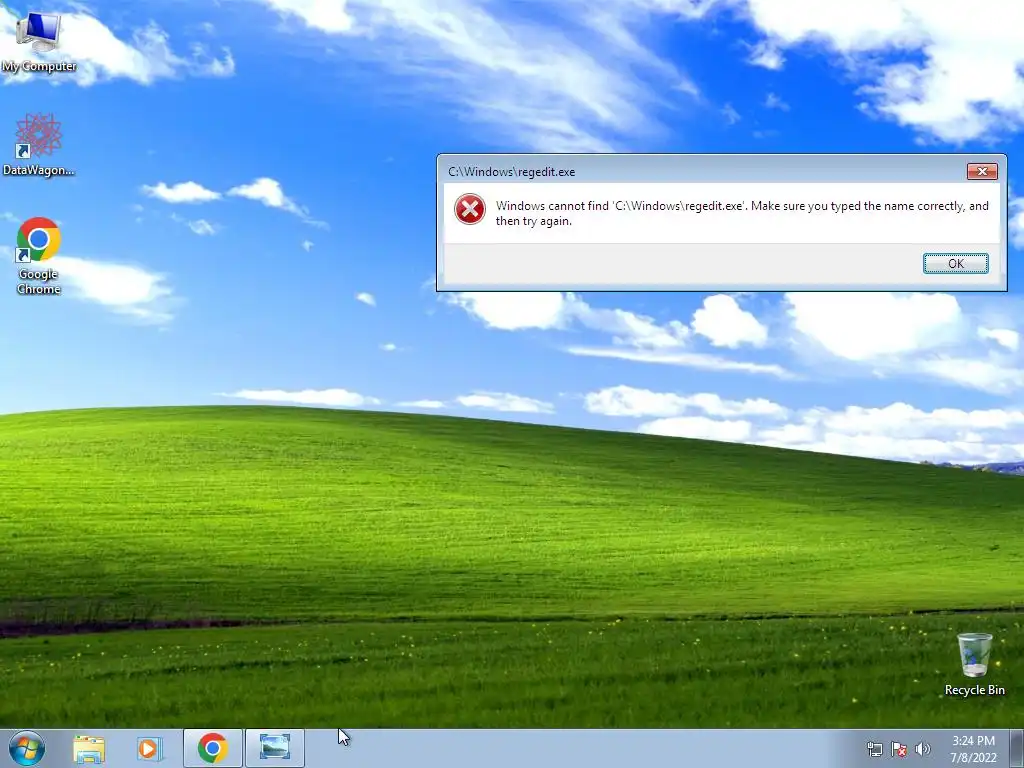Image resolution: width=1024 pixels, height=768 pixels.
Task: Open the Action Center flag icon
Action: 899,749
